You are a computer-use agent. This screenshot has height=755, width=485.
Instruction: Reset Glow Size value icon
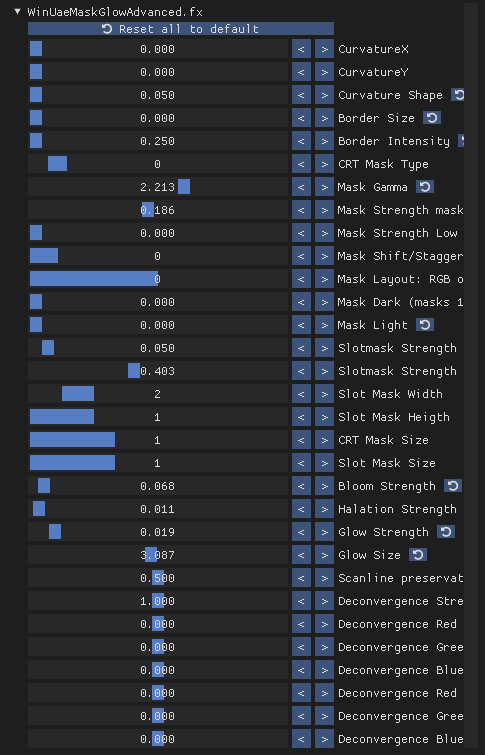point(418,555)
